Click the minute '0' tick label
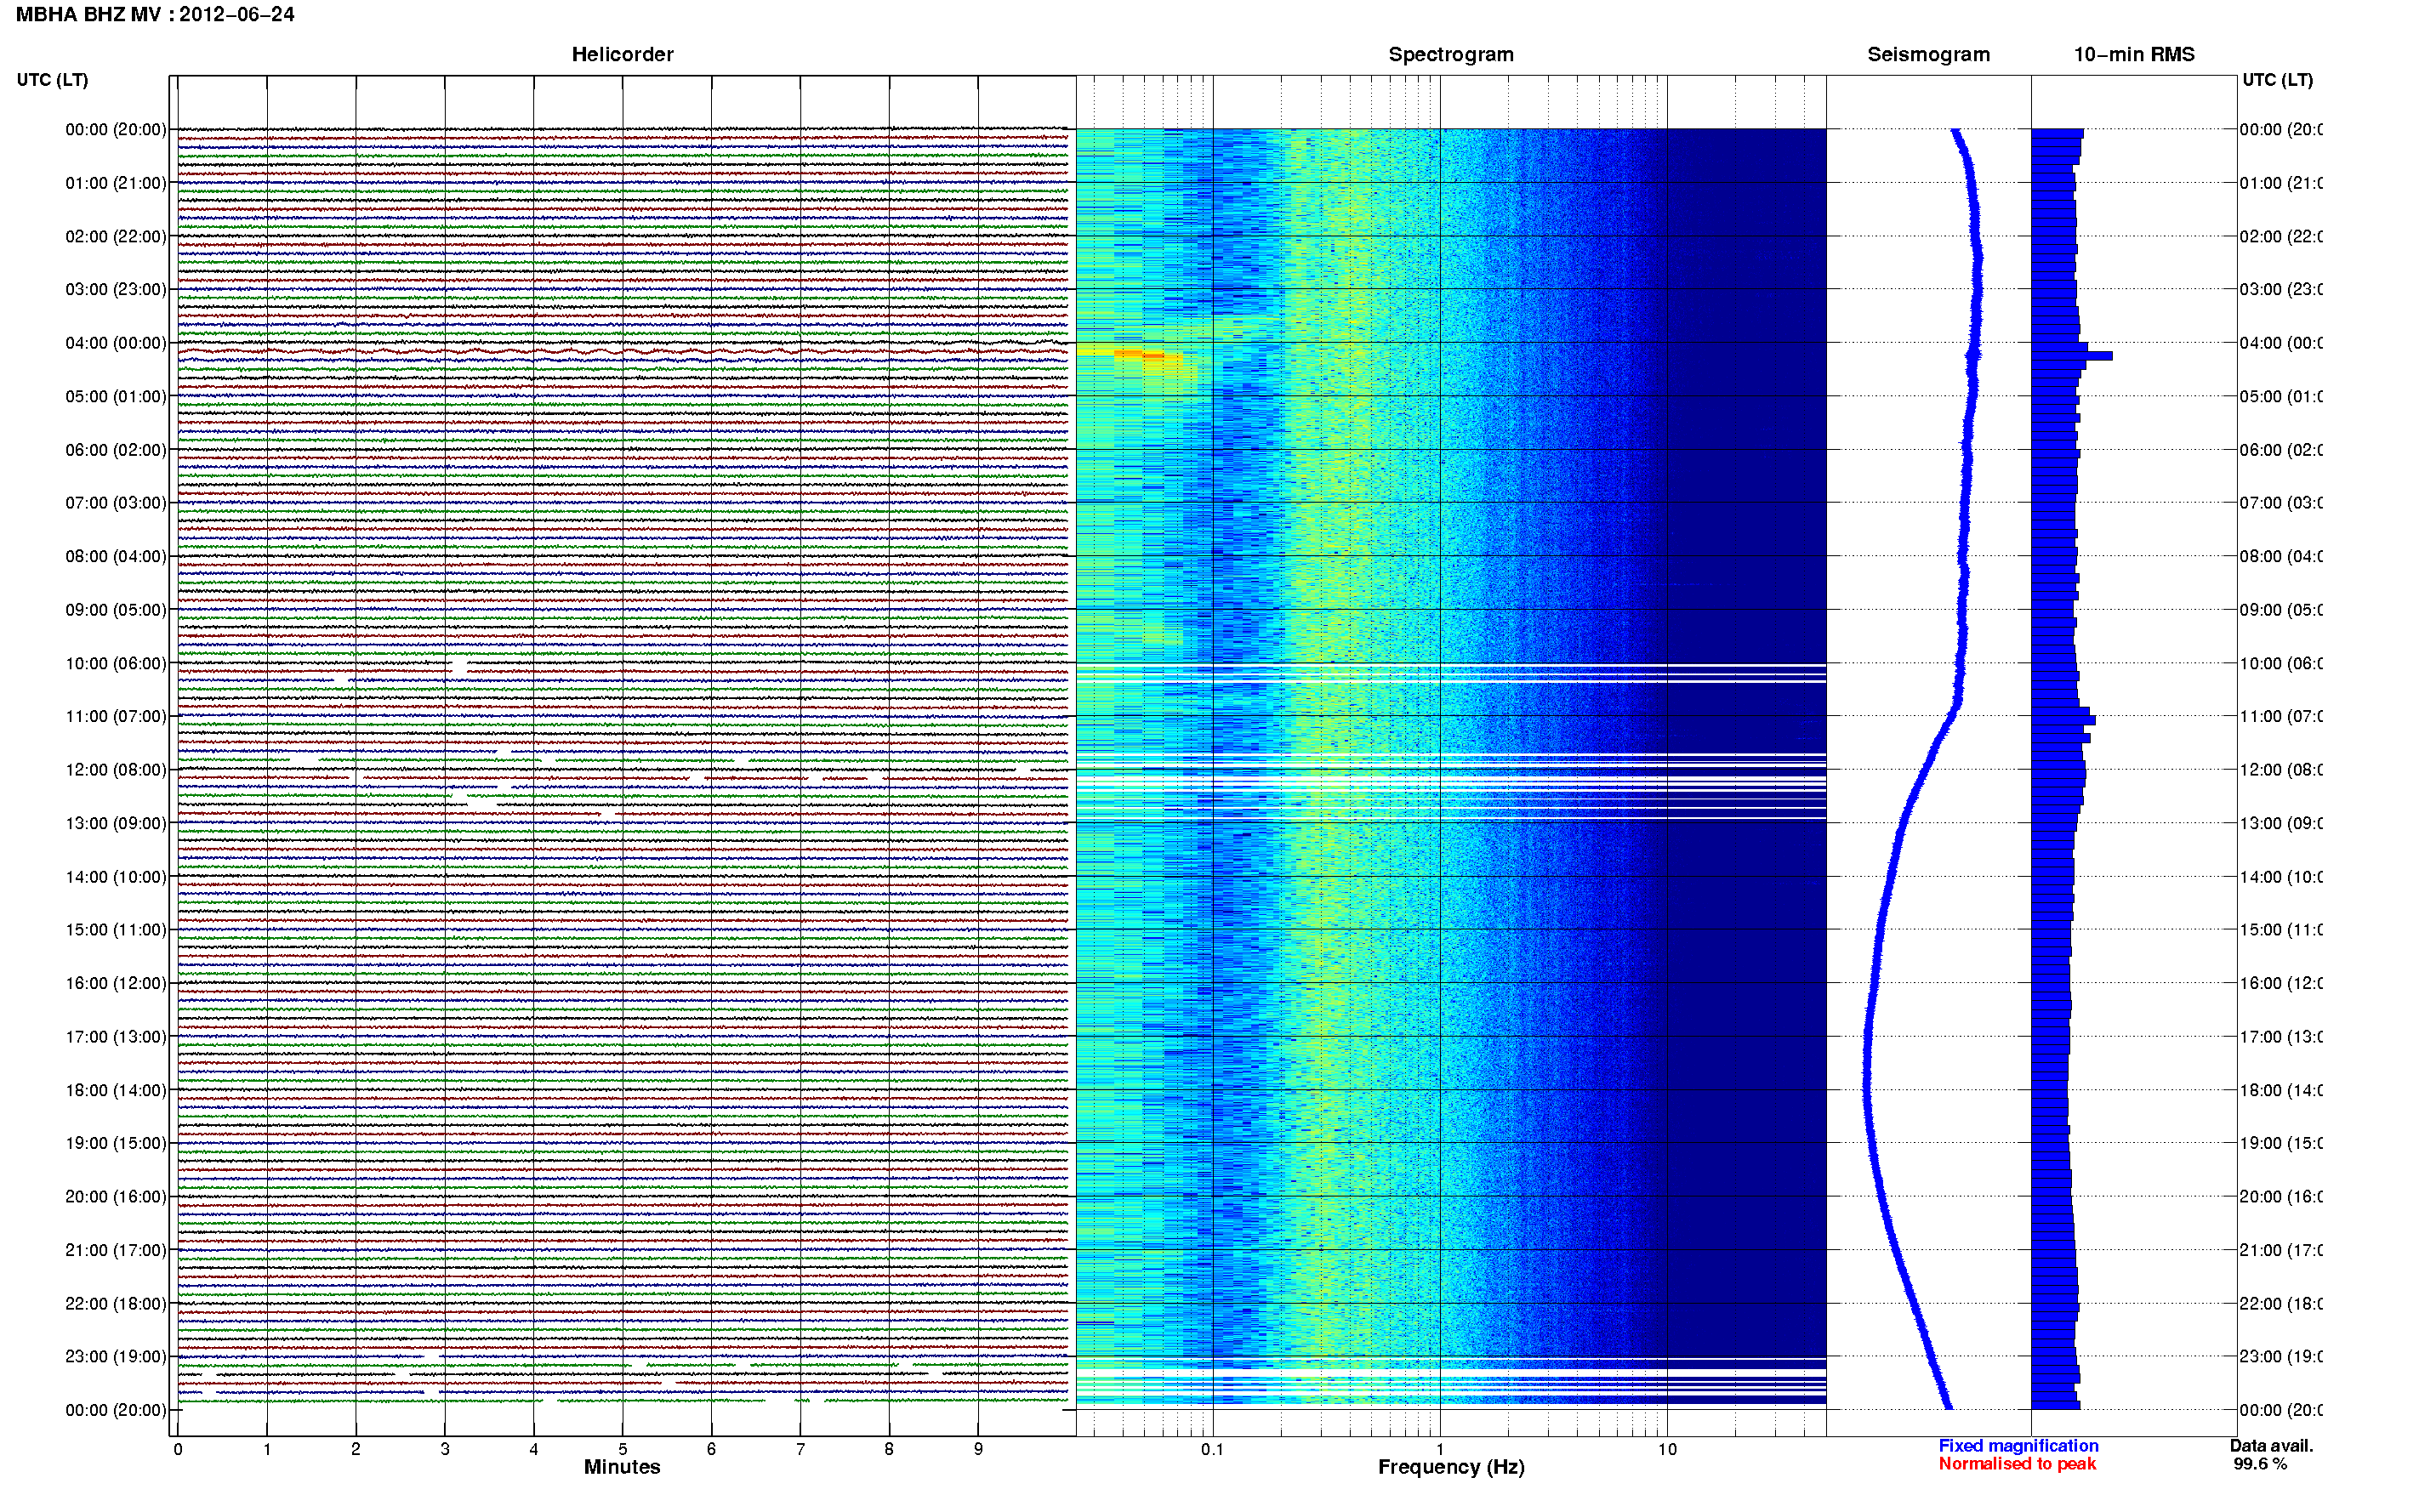 pos(178,1449)
